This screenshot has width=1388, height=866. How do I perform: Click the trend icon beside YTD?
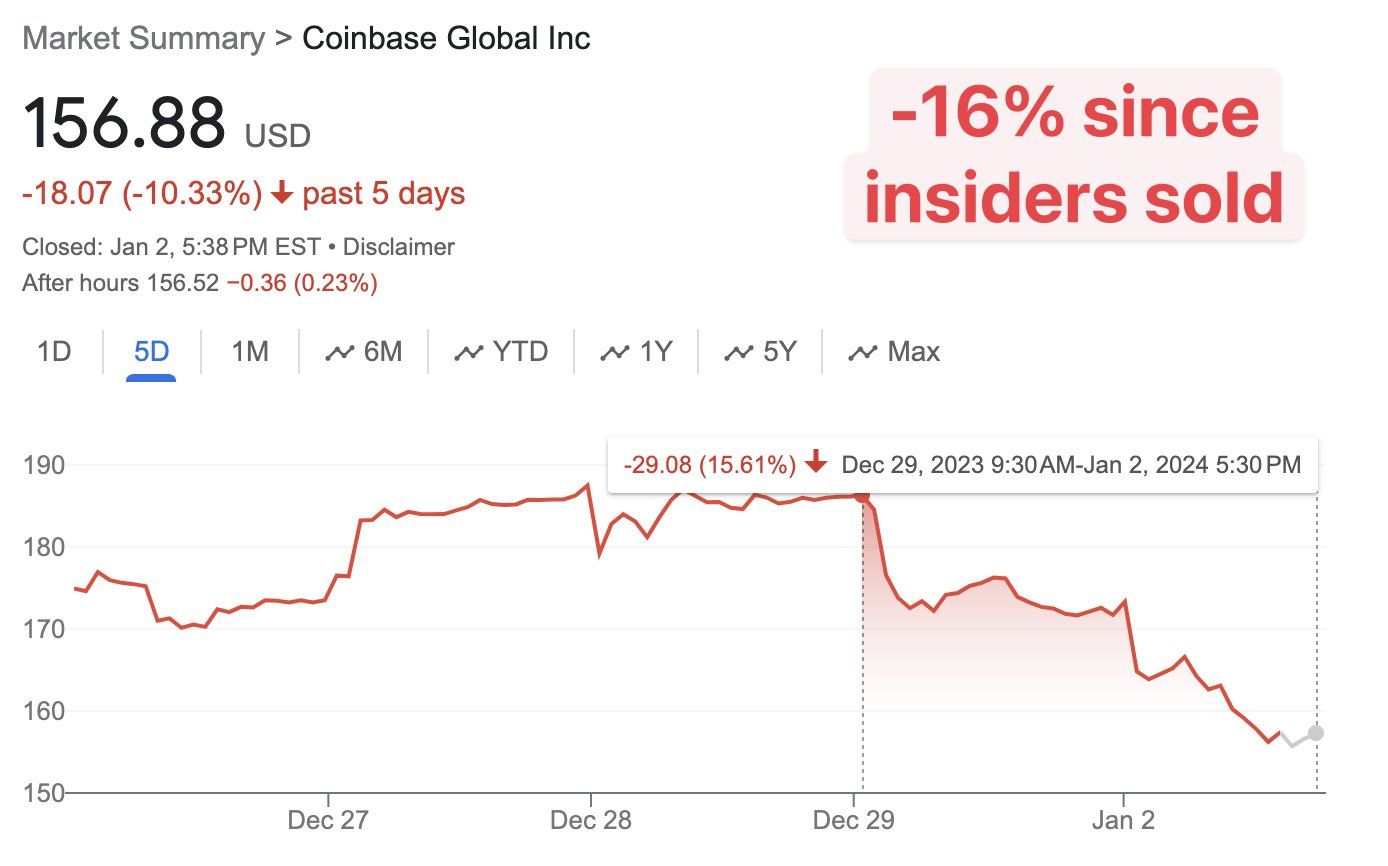(x=468, y=352)
